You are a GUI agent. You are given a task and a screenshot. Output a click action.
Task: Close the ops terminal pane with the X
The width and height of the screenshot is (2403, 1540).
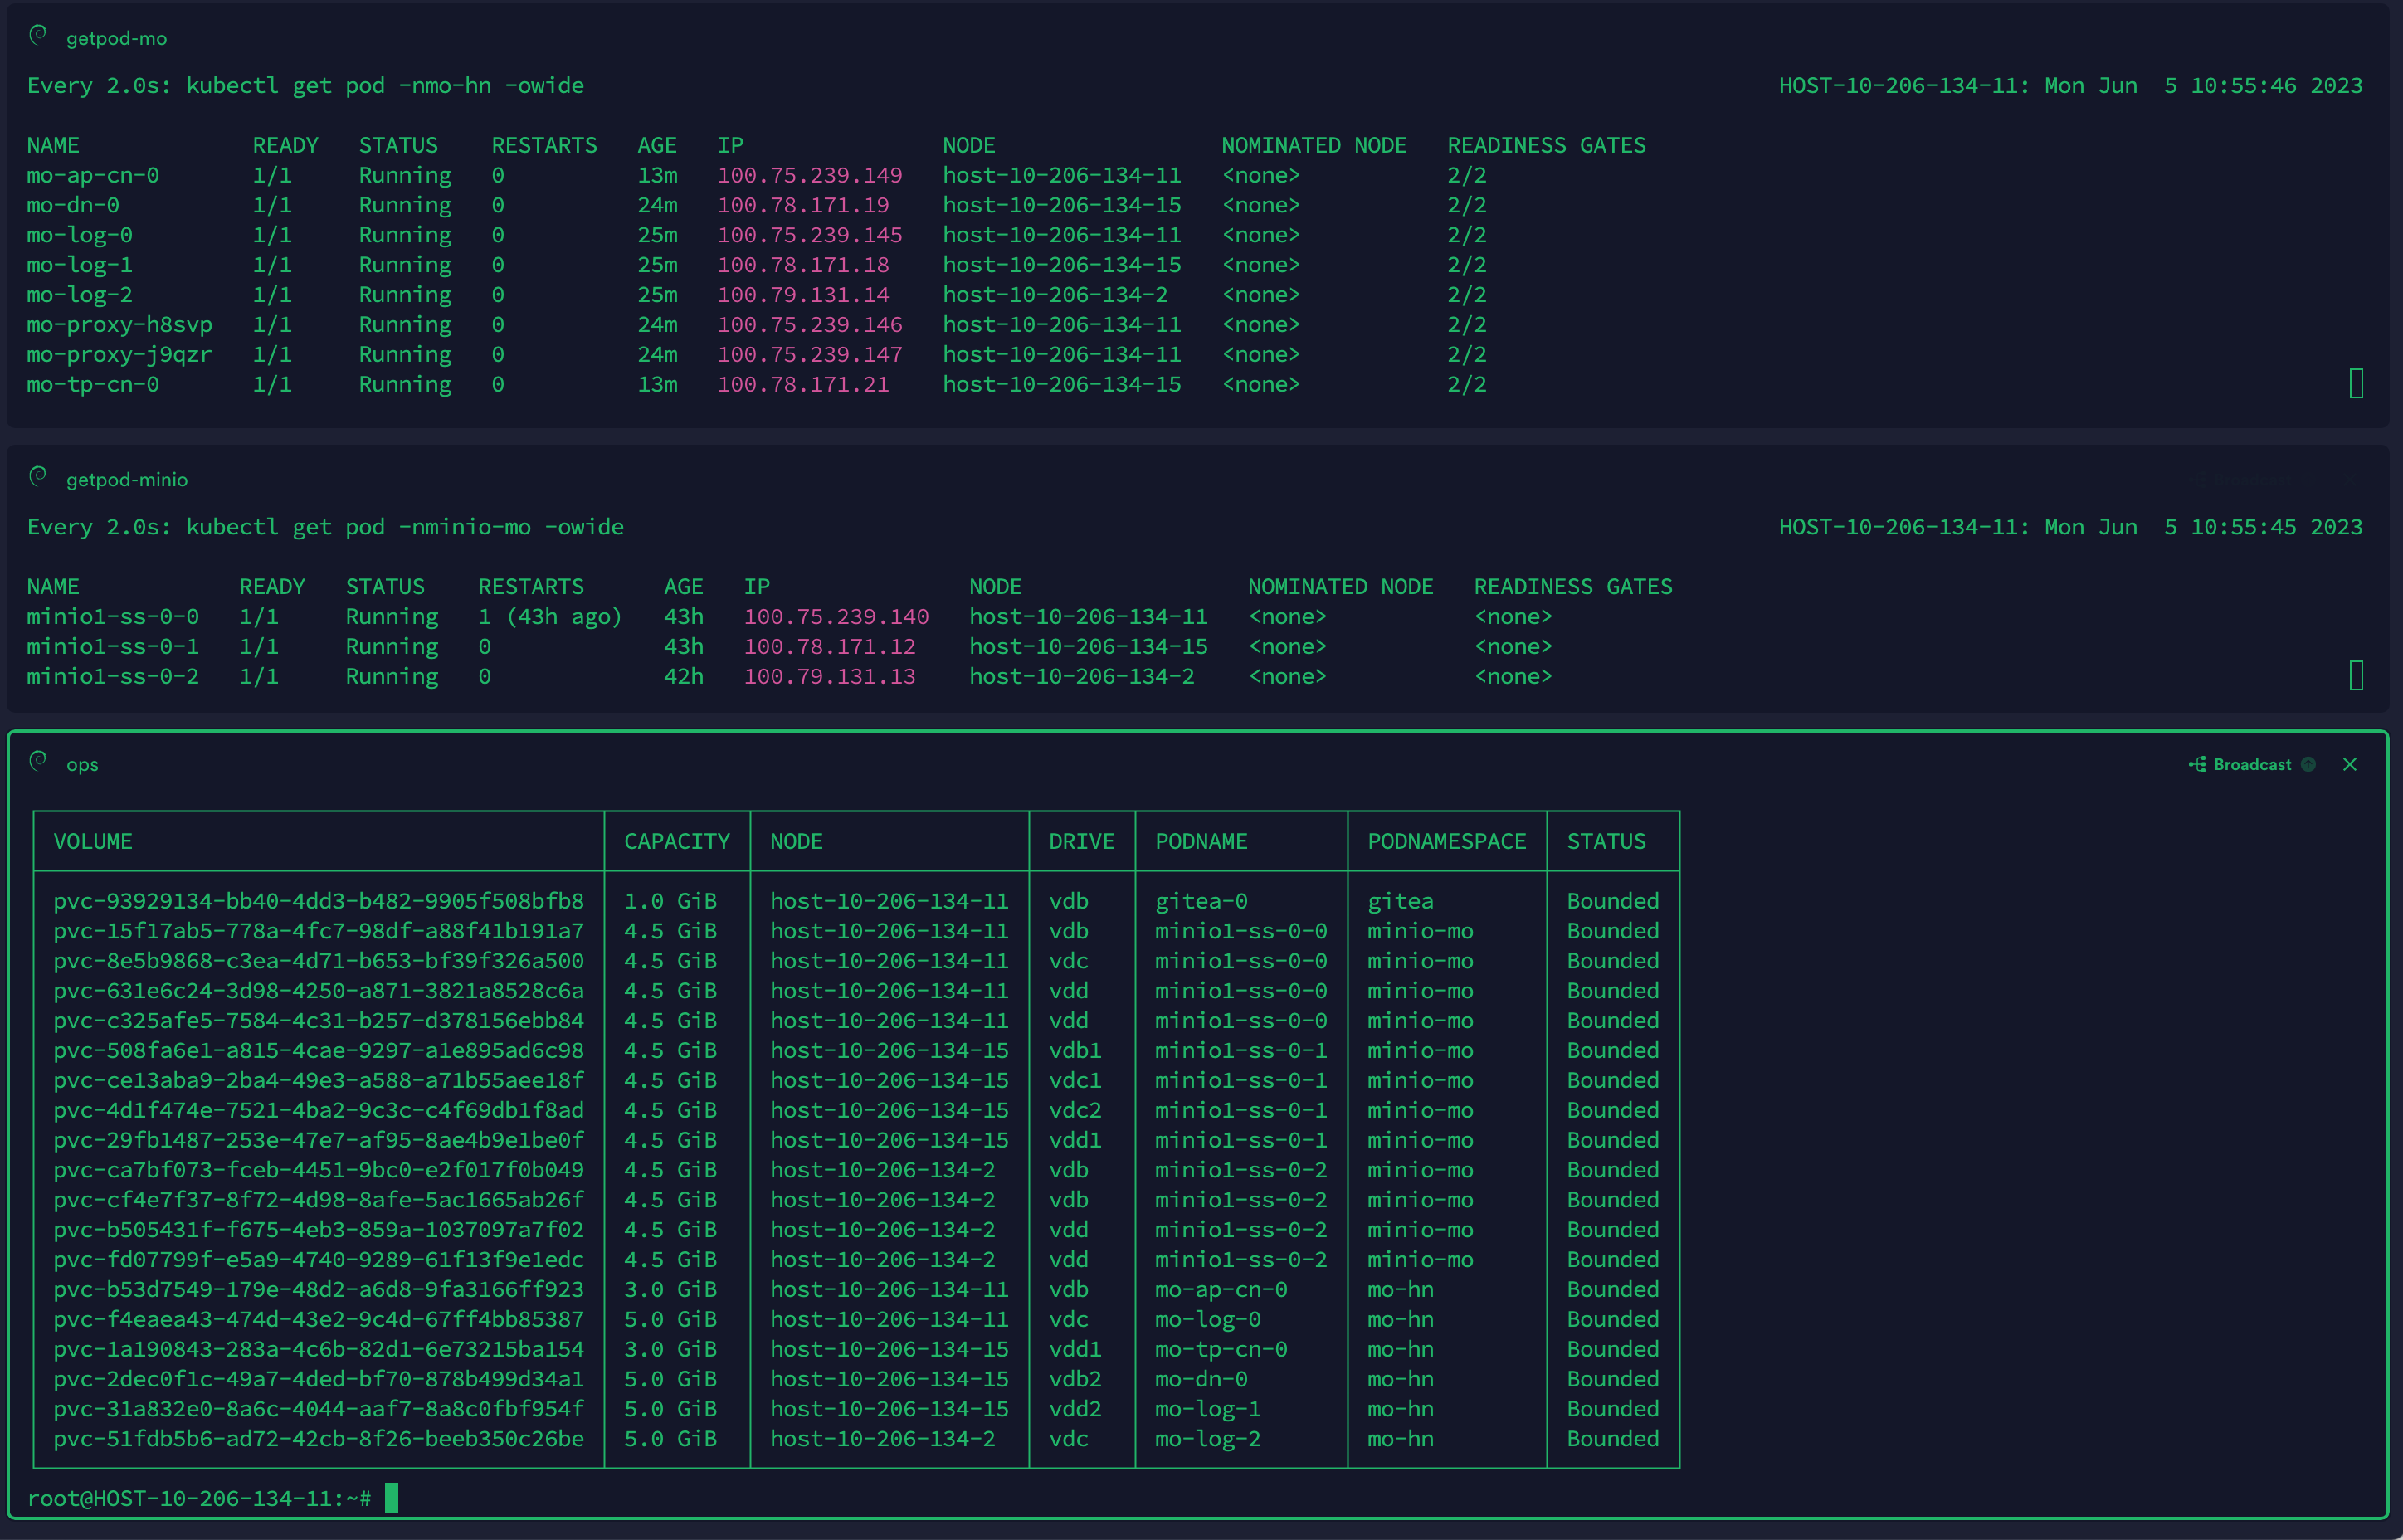pos(2350,764)
